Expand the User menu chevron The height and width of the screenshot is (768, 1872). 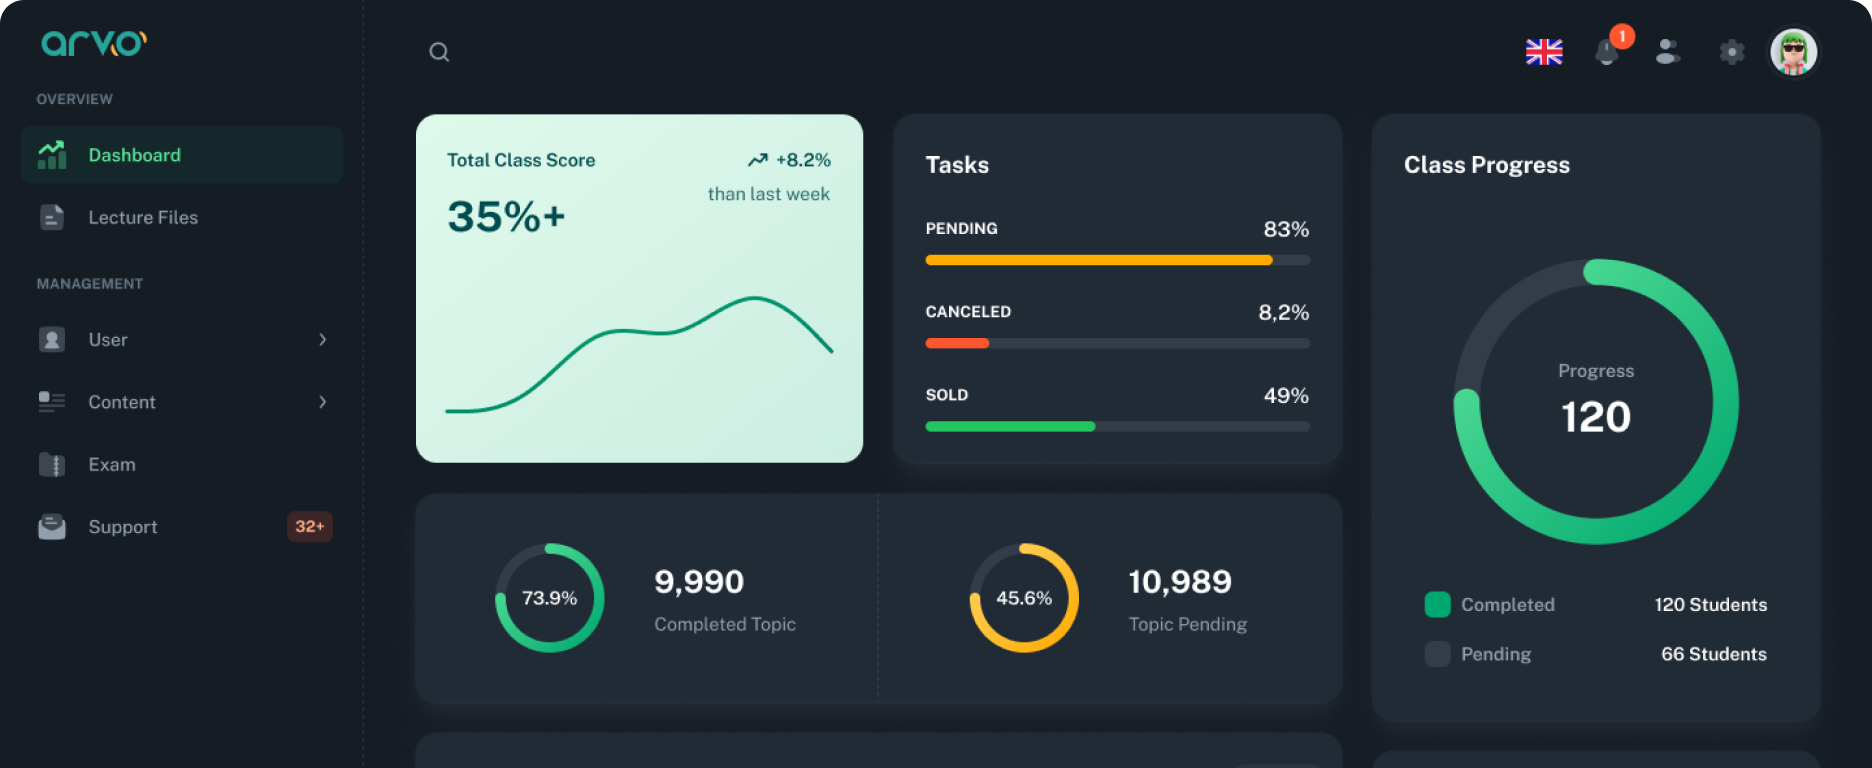(322, 340)
